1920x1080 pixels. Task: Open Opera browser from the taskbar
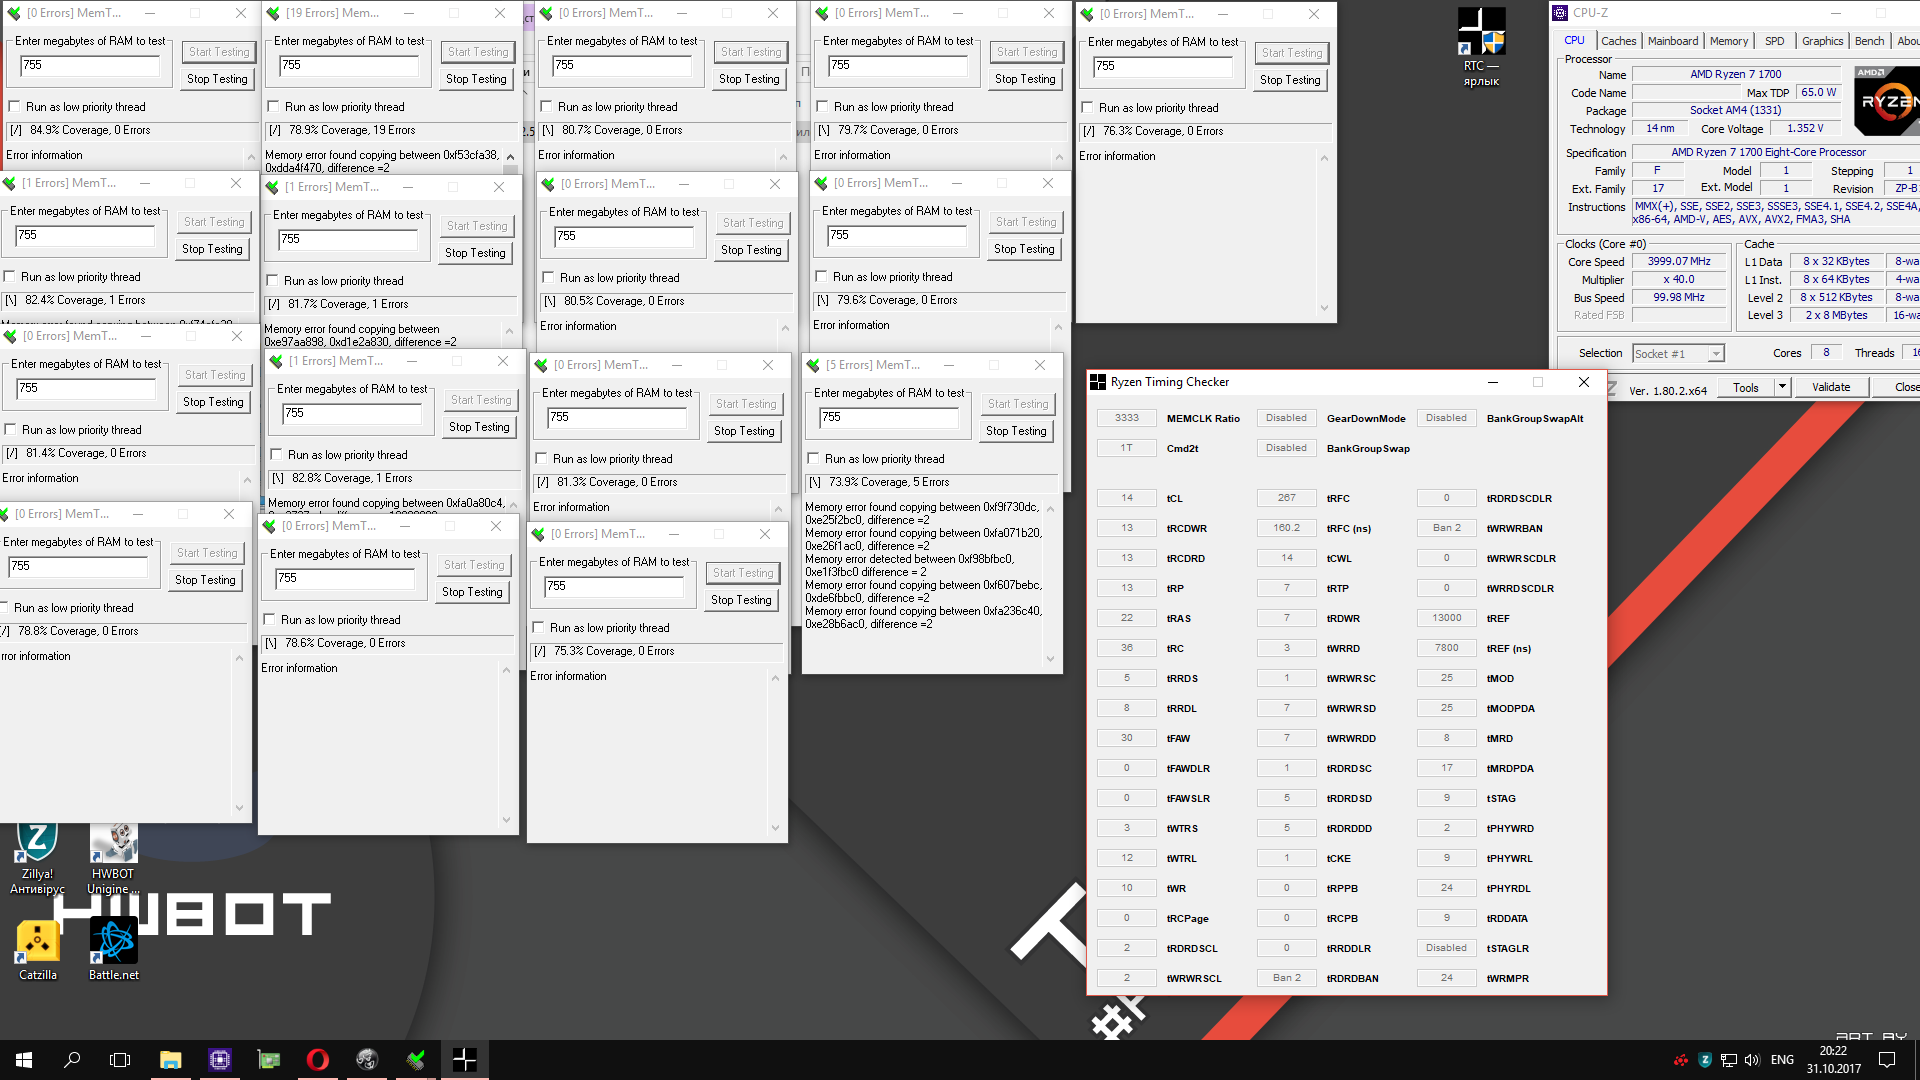[318, 1060]
